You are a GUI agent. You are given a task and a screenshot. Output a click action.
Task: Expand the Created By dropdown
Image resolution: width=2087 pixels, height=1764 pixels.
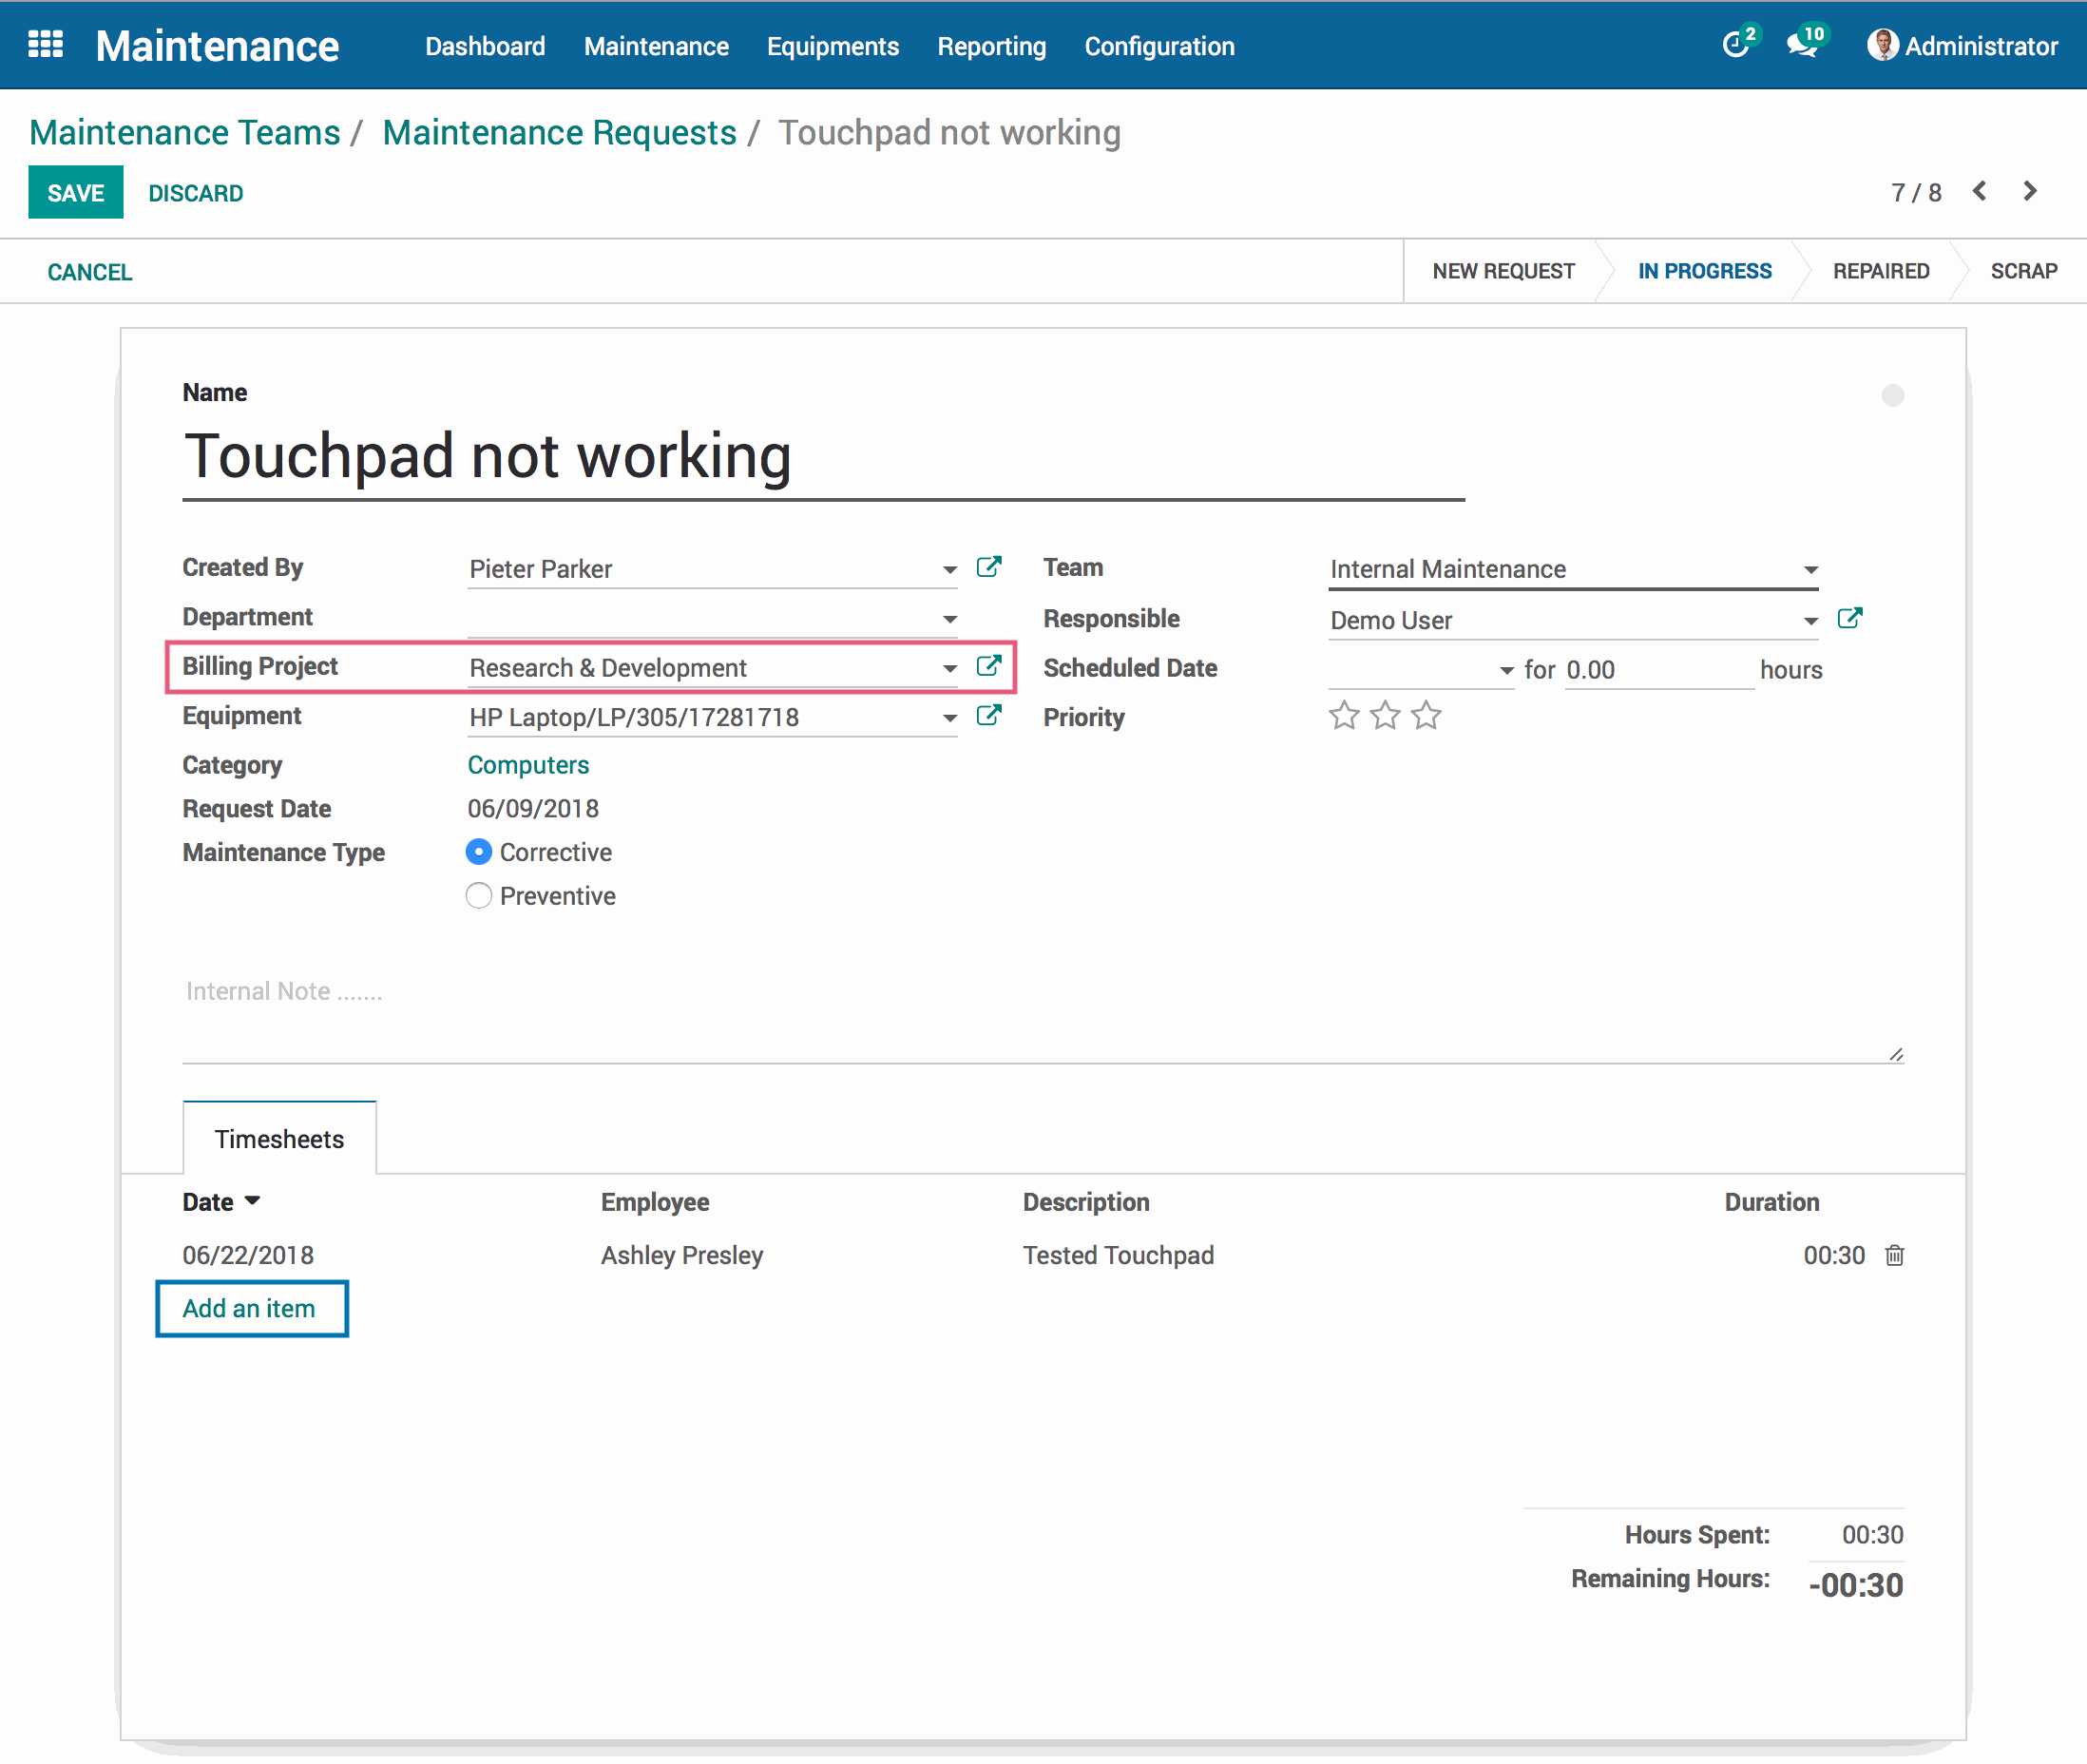tap(949, 570)
